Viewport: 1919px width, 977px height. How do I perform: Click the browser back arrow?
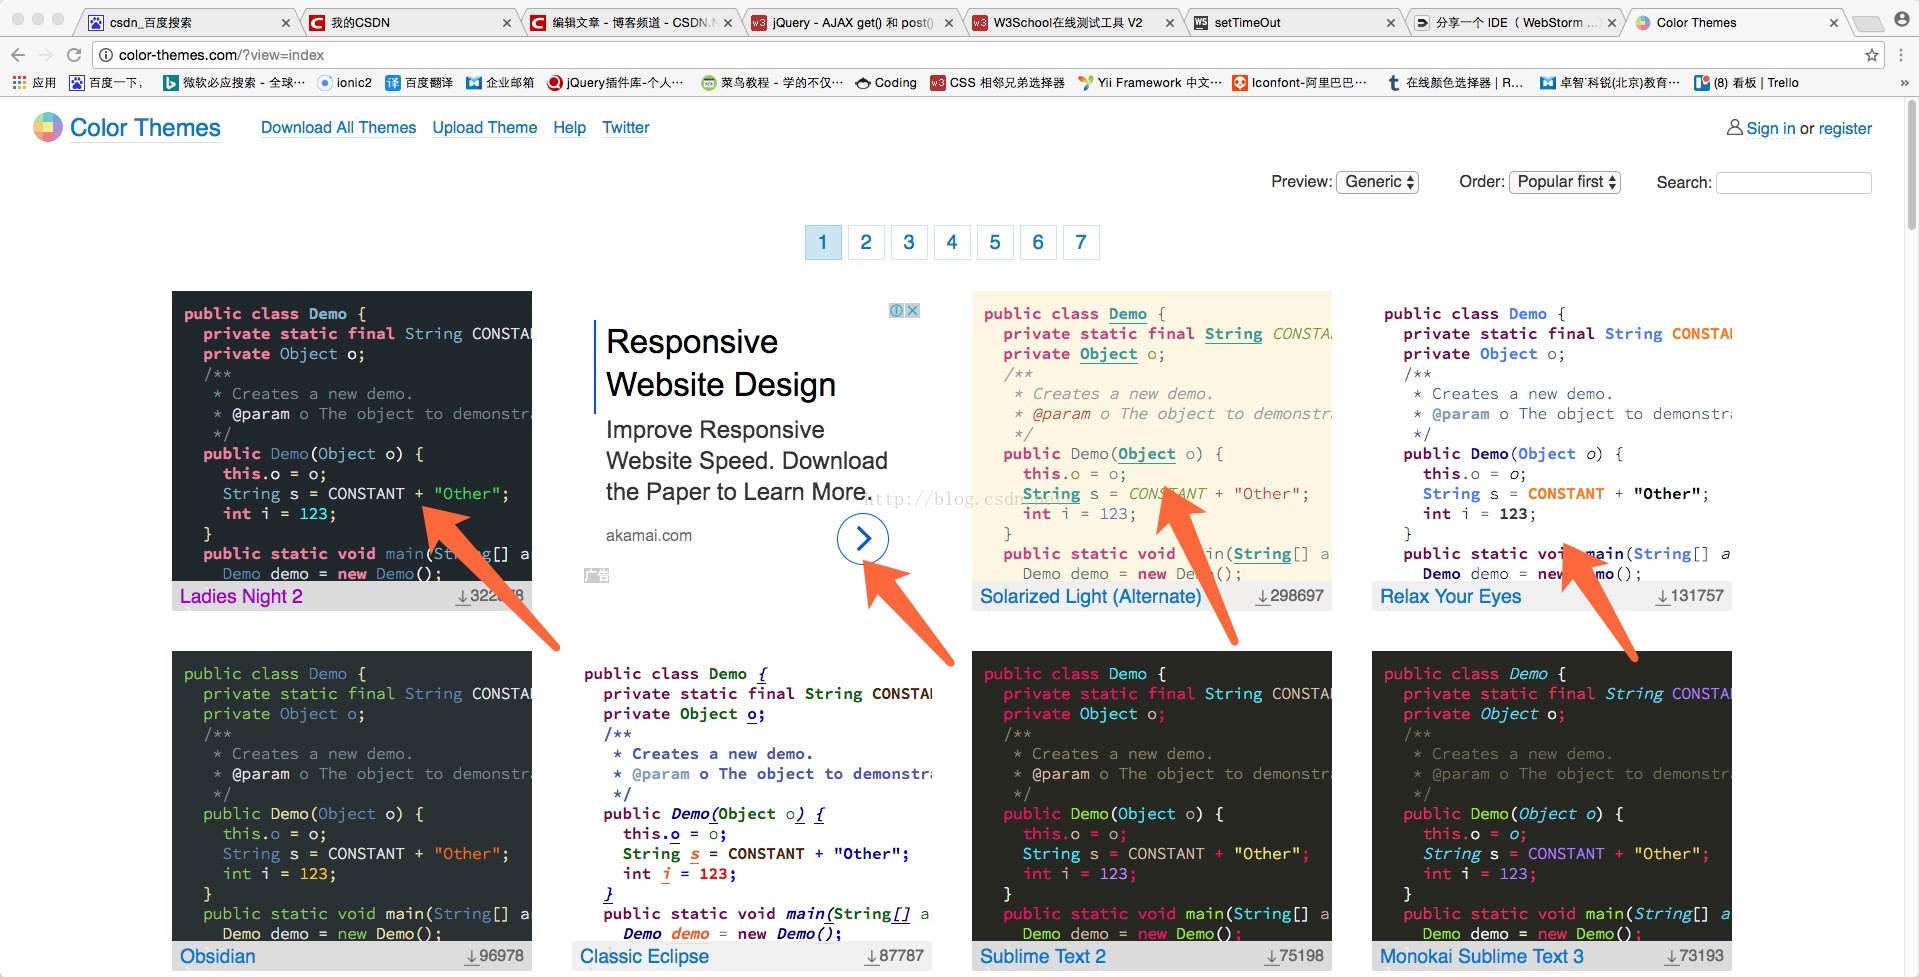coord(18,55)
